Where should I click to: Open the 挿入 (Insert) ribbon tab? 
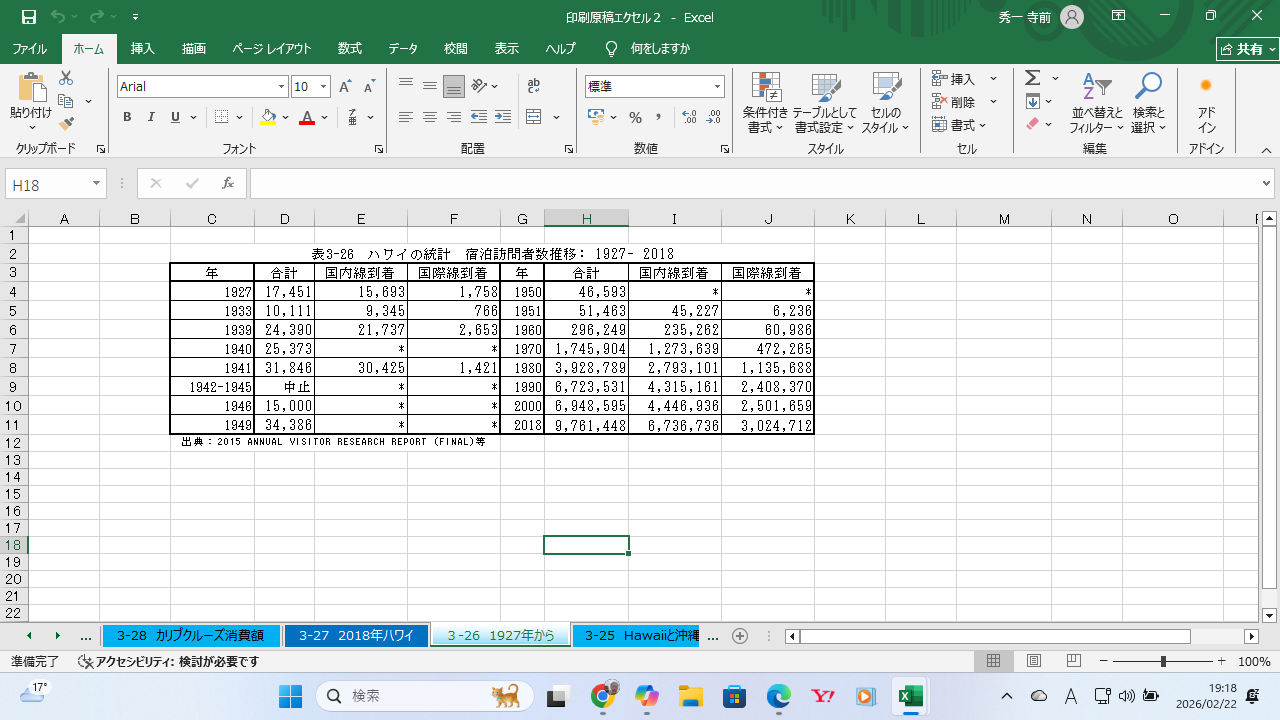click(x=143, y=49)
